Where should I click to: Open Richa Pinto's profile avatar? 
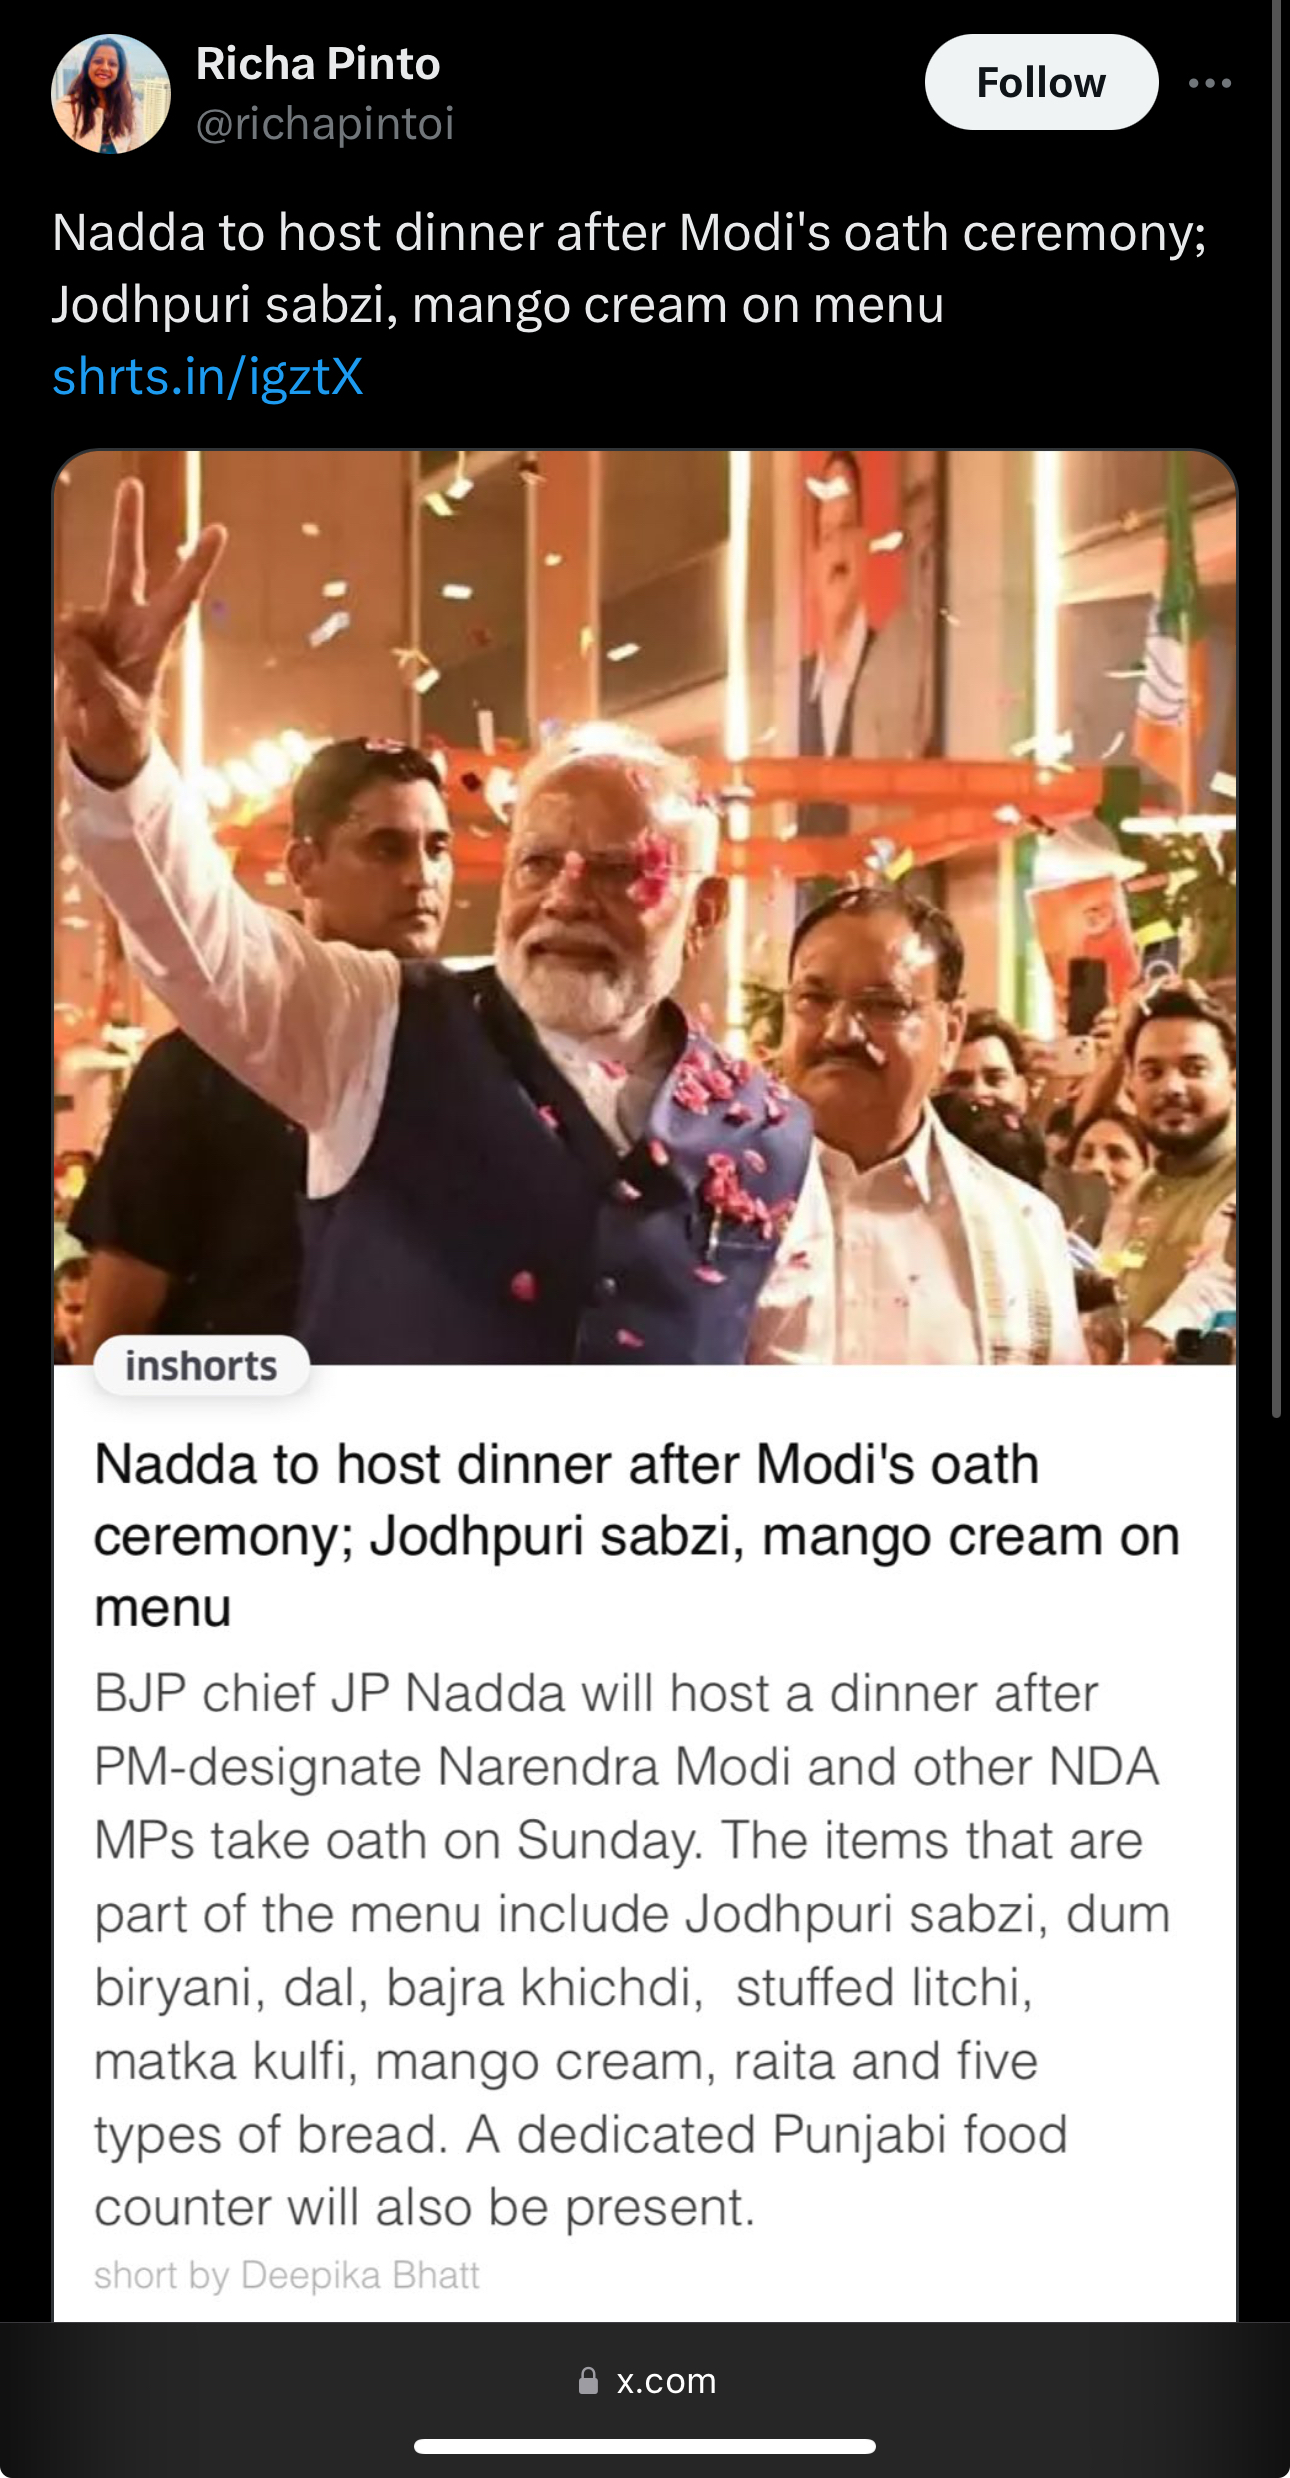[x=111, y=94]
